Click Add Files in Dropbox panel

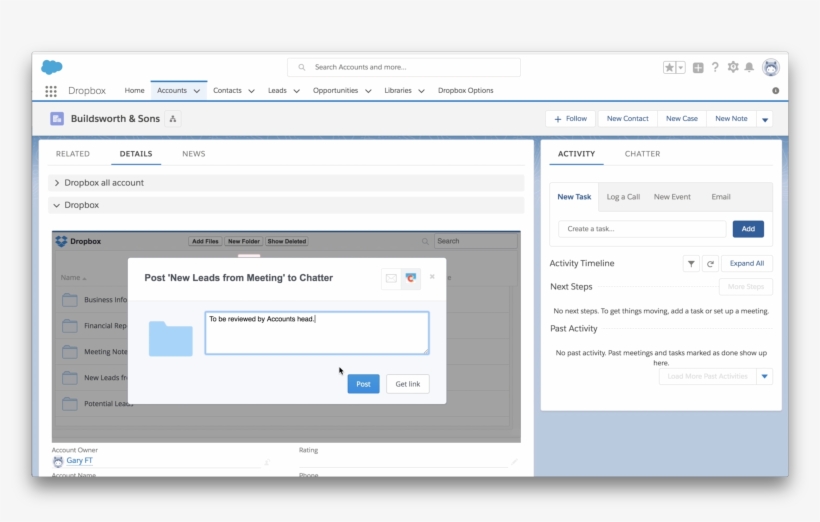pos(205,241)
